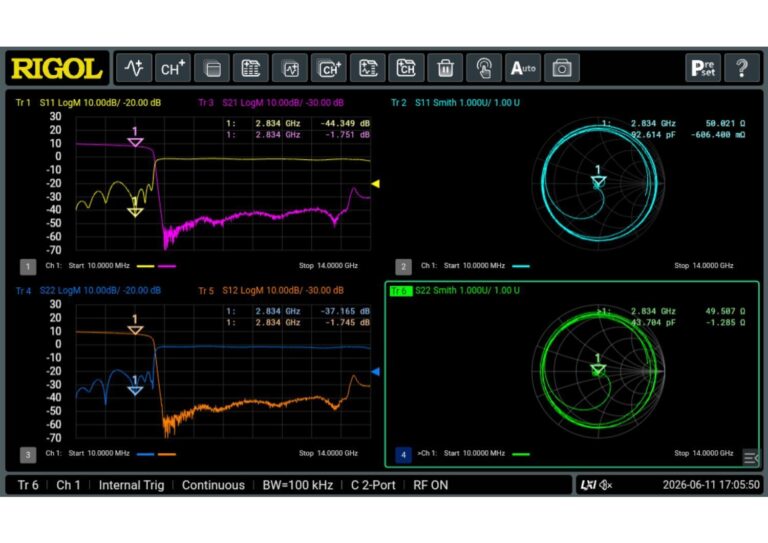This screenshot has width=768, height=543.
Task: Click the CH+ add channel icon
Action: tap(173, 68)
